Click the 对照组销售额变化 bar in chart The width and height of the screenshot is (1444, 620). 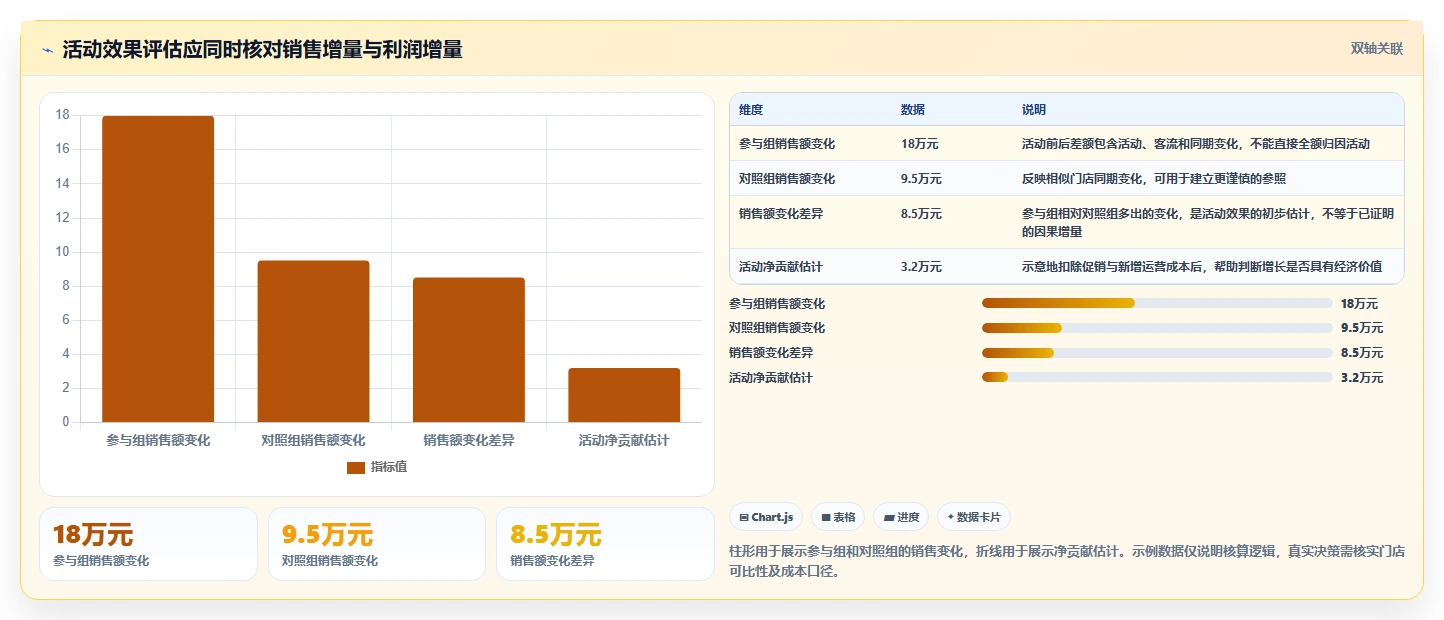point(313,341)
